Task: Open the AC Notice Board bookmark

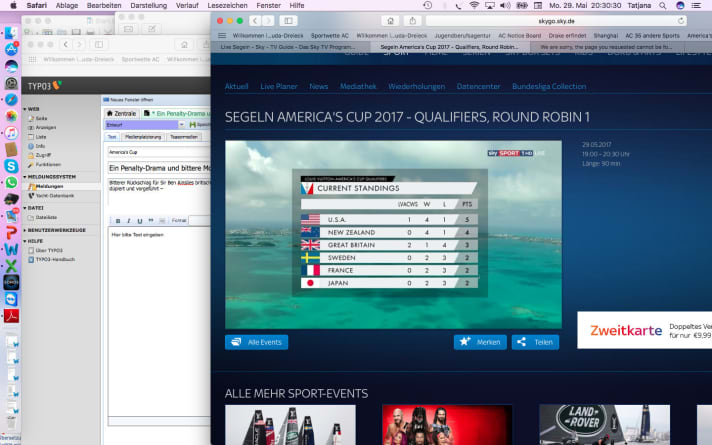Action: [x=519, y=35]
